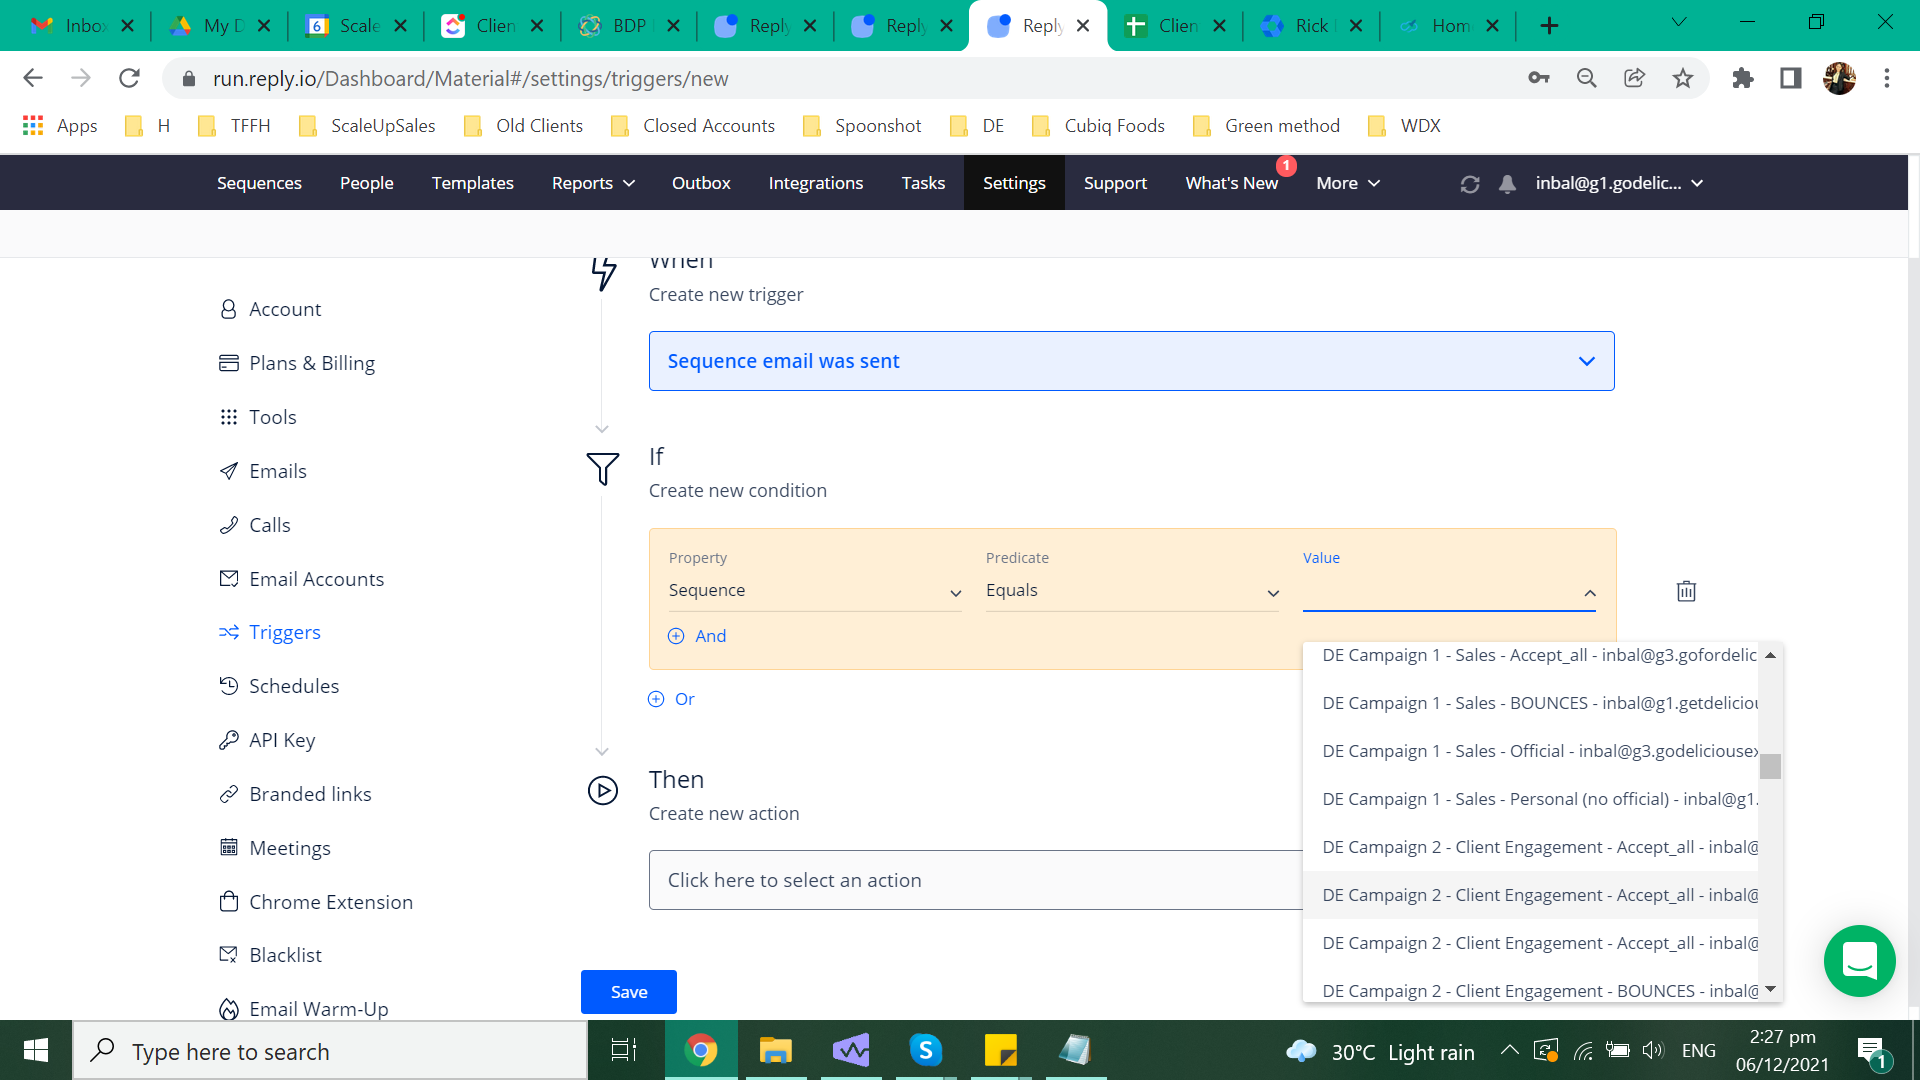
Task: Open the Outbox page
Action: (x=701, y=183)
